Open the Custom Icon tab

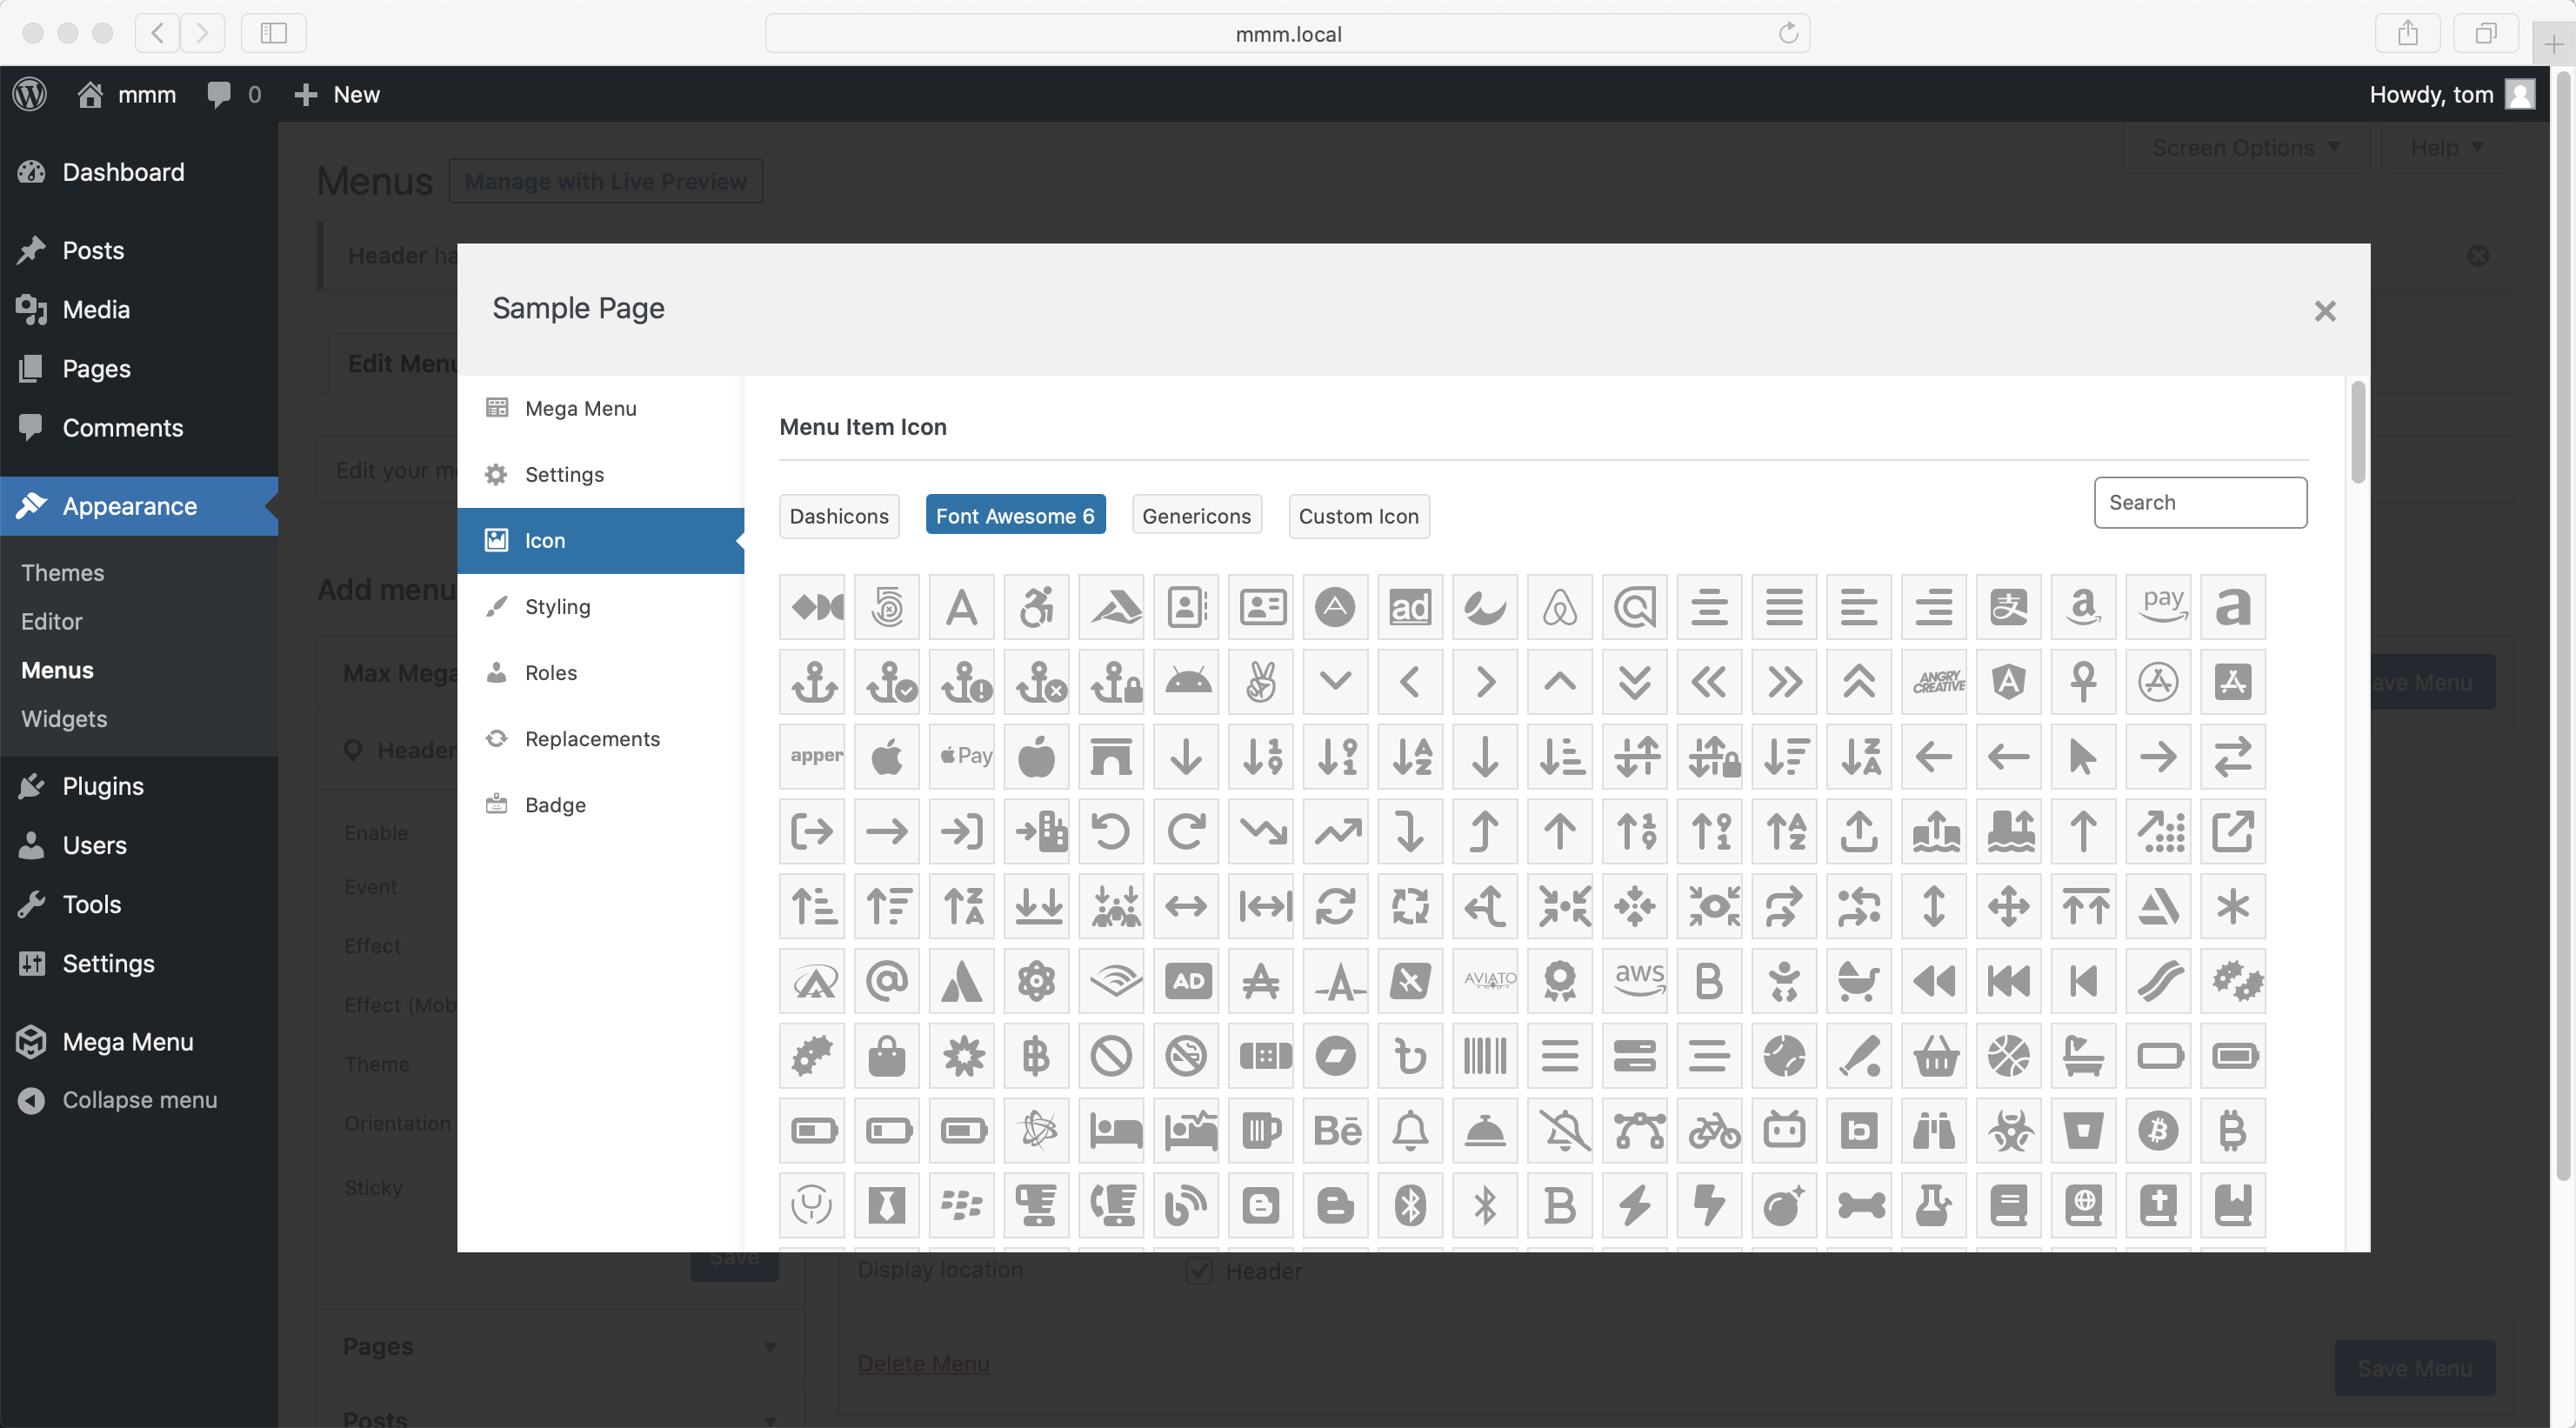click(x=1358, y=516)
